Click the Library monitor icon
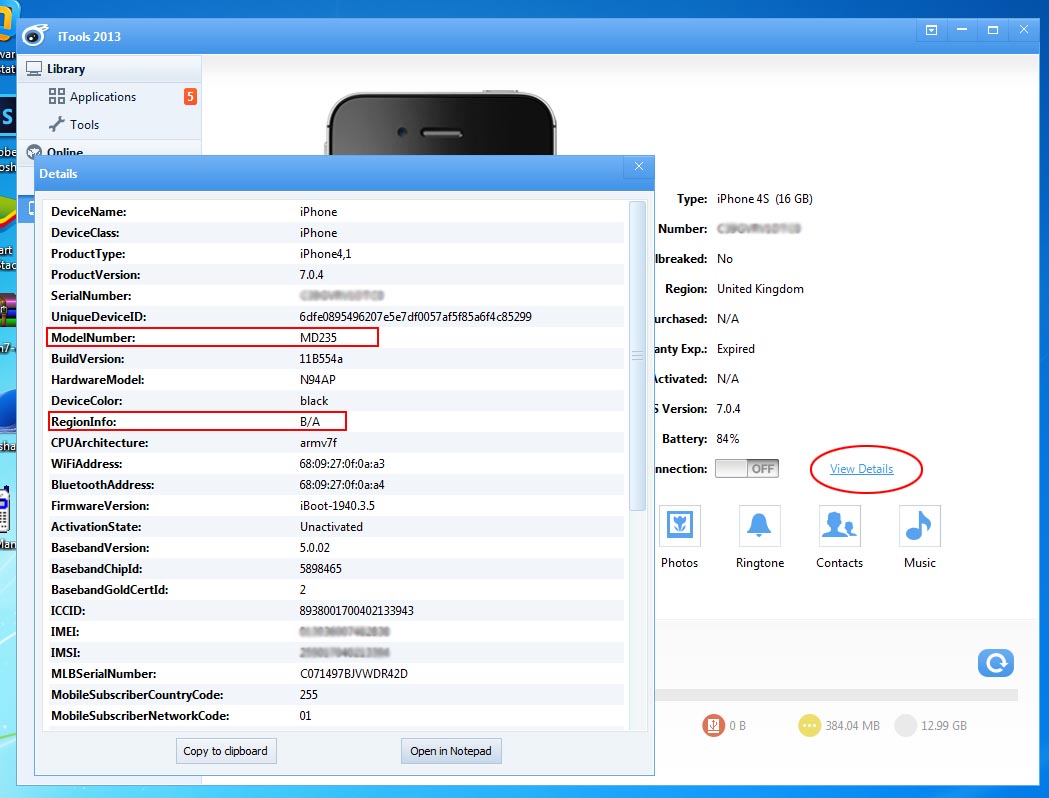 point(33,68)
